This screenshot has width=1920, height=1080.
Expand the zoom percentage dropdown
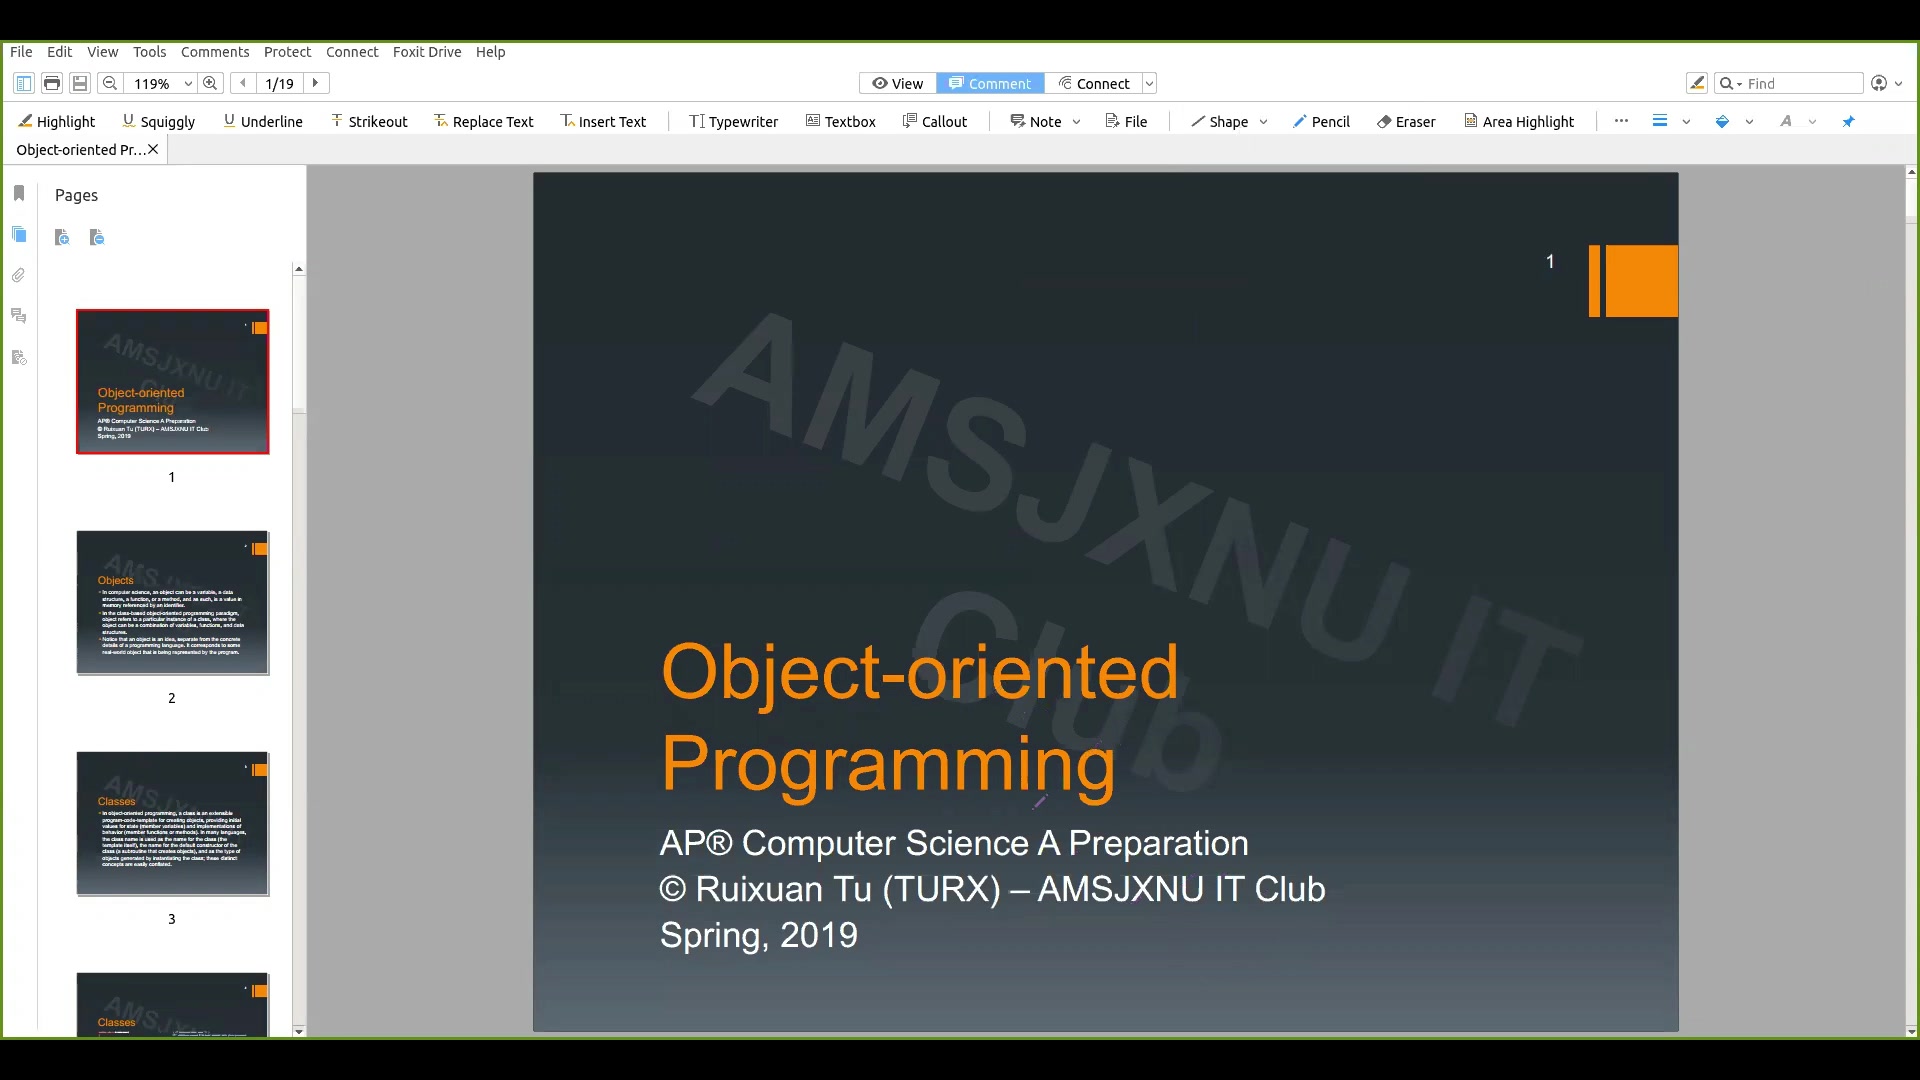pos(186,83)
